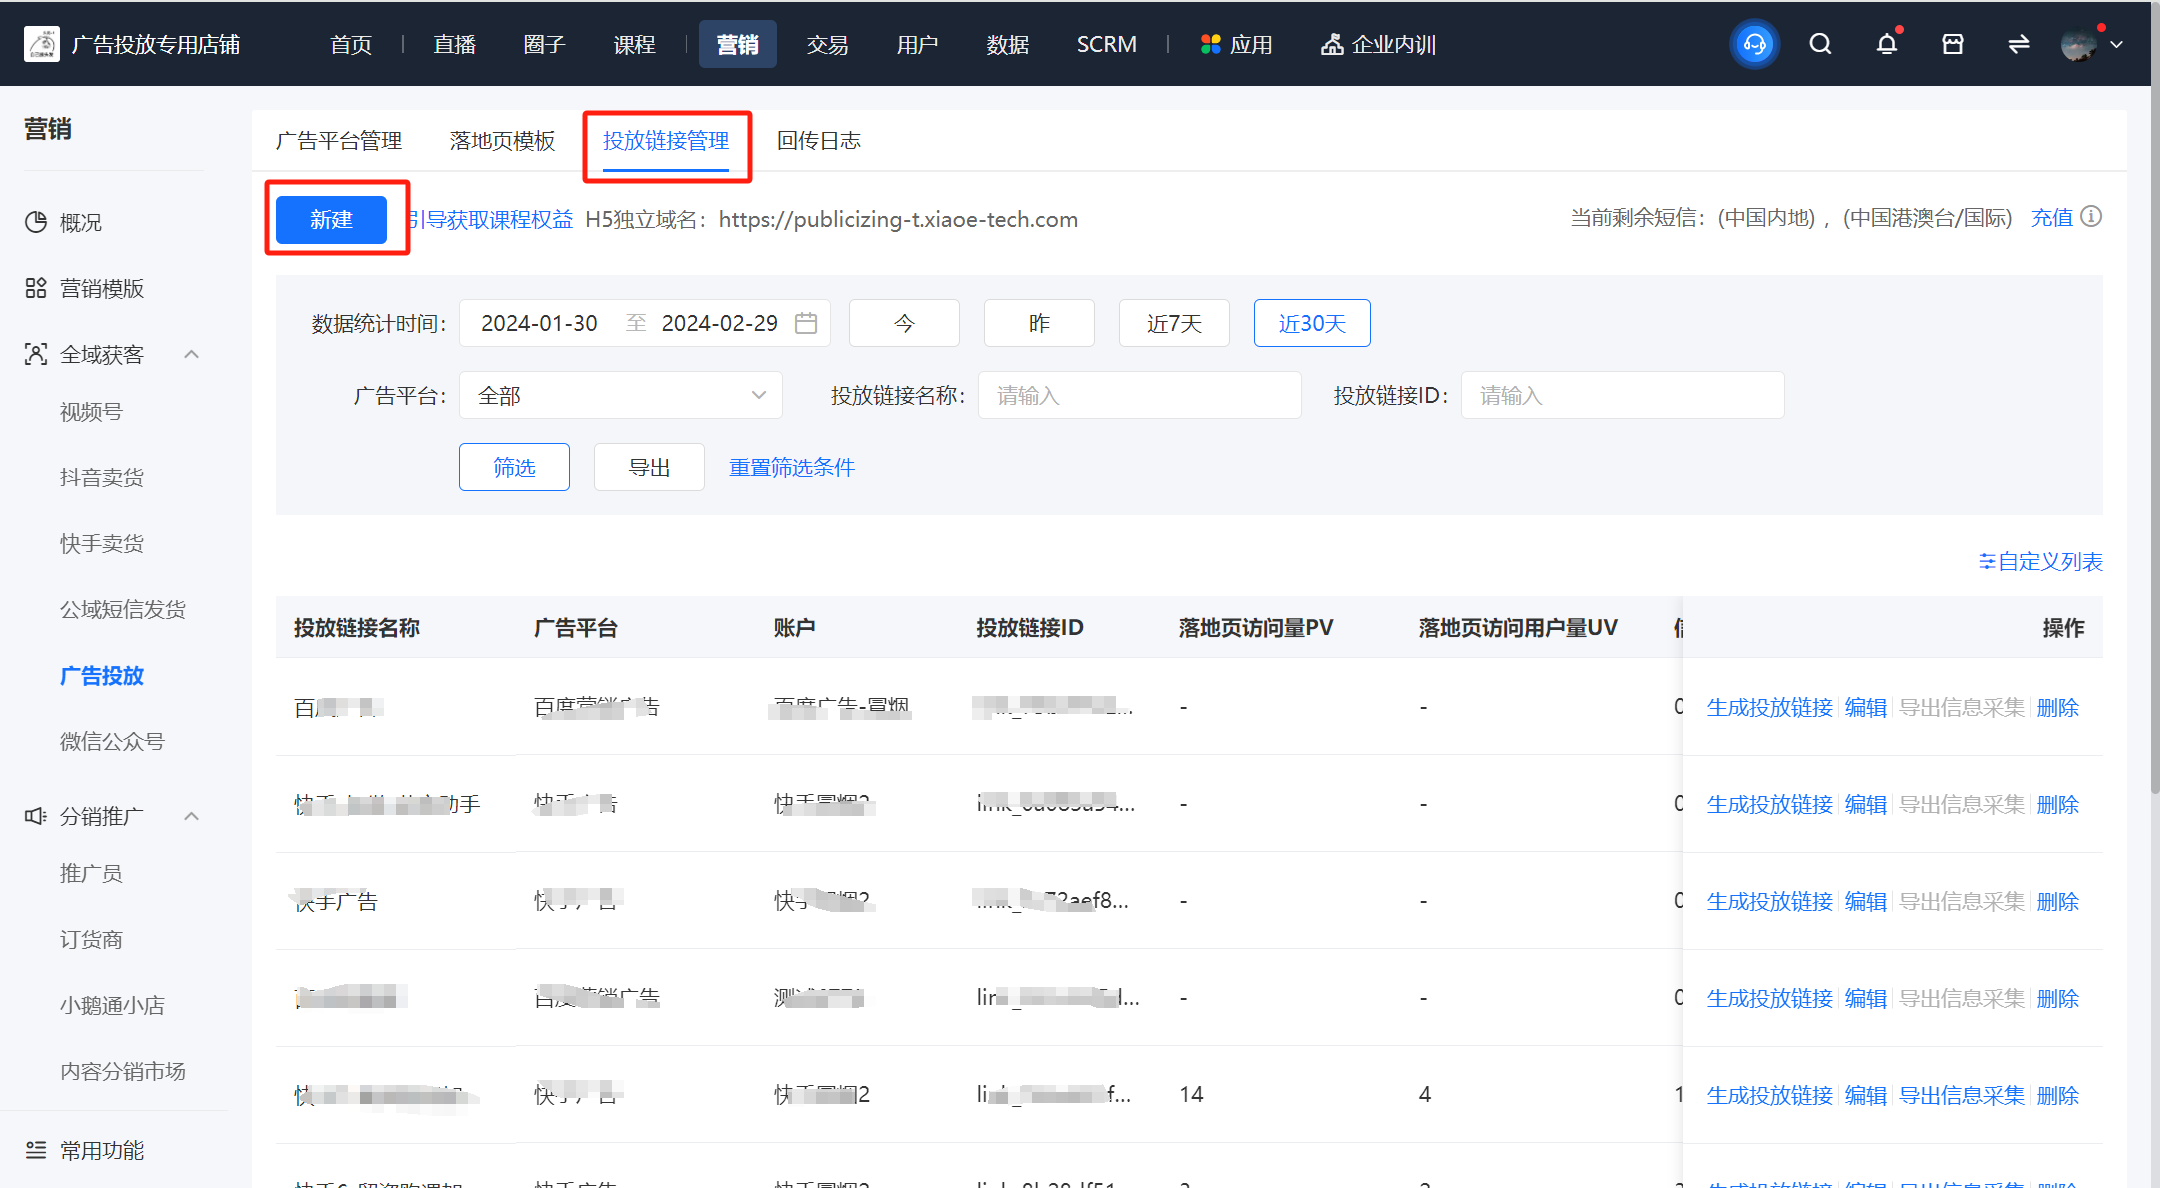Switch to 落地页模板 tab
Viewport: 2160px width, 1188px height.
pos(502,141)
